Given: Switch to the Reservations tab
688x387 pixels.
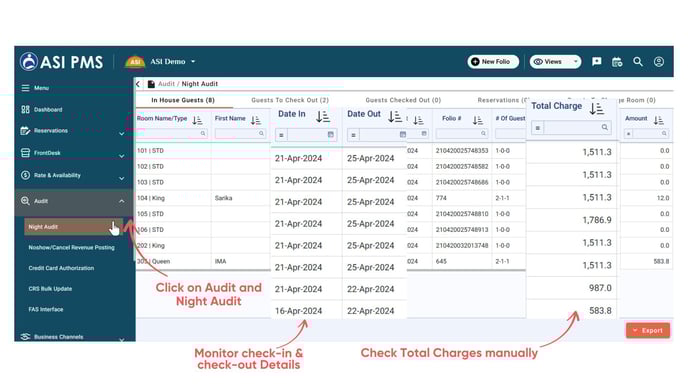Looking at the screenshot, I should click(x=503, y=100).
